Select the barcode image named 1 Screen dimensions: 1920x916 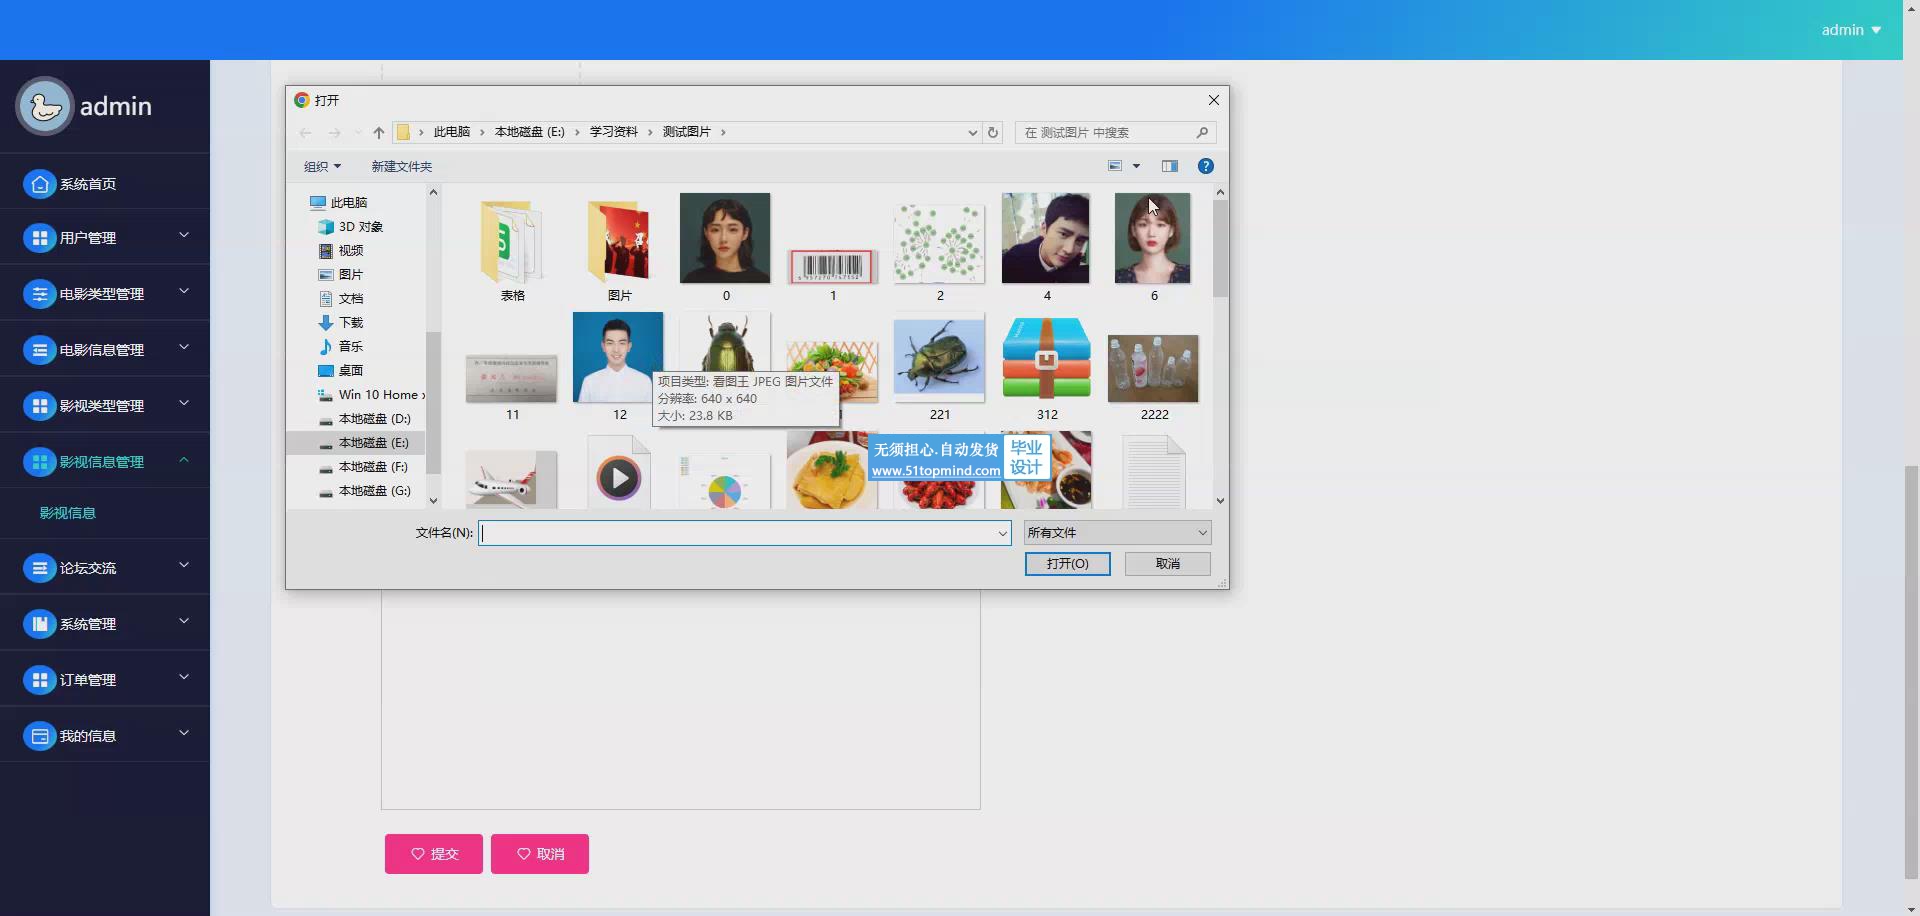point(832,266)
